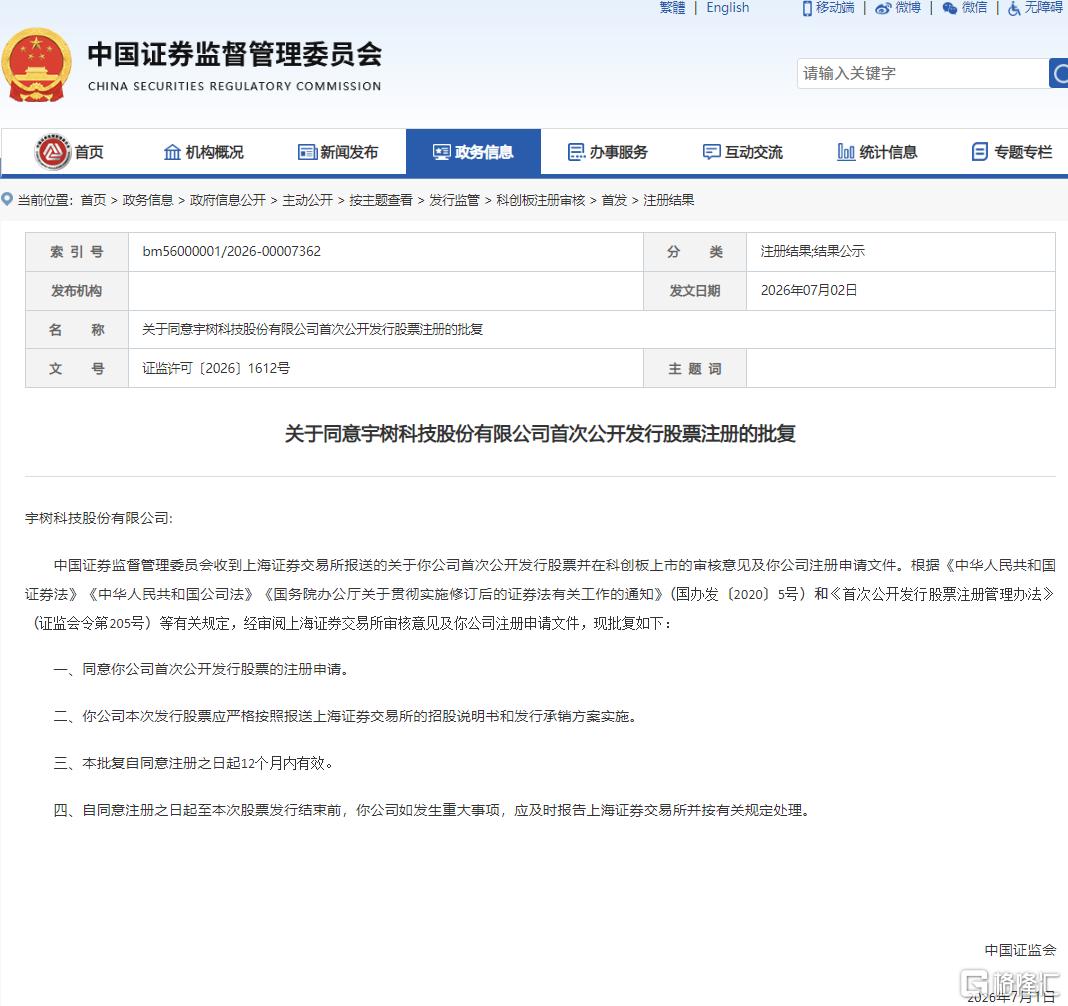Image resolution: width=1068 pixels, height=1006 pixels.
Task: Click the location pin icon by 当前位置
Action: (x=7, y=200)
